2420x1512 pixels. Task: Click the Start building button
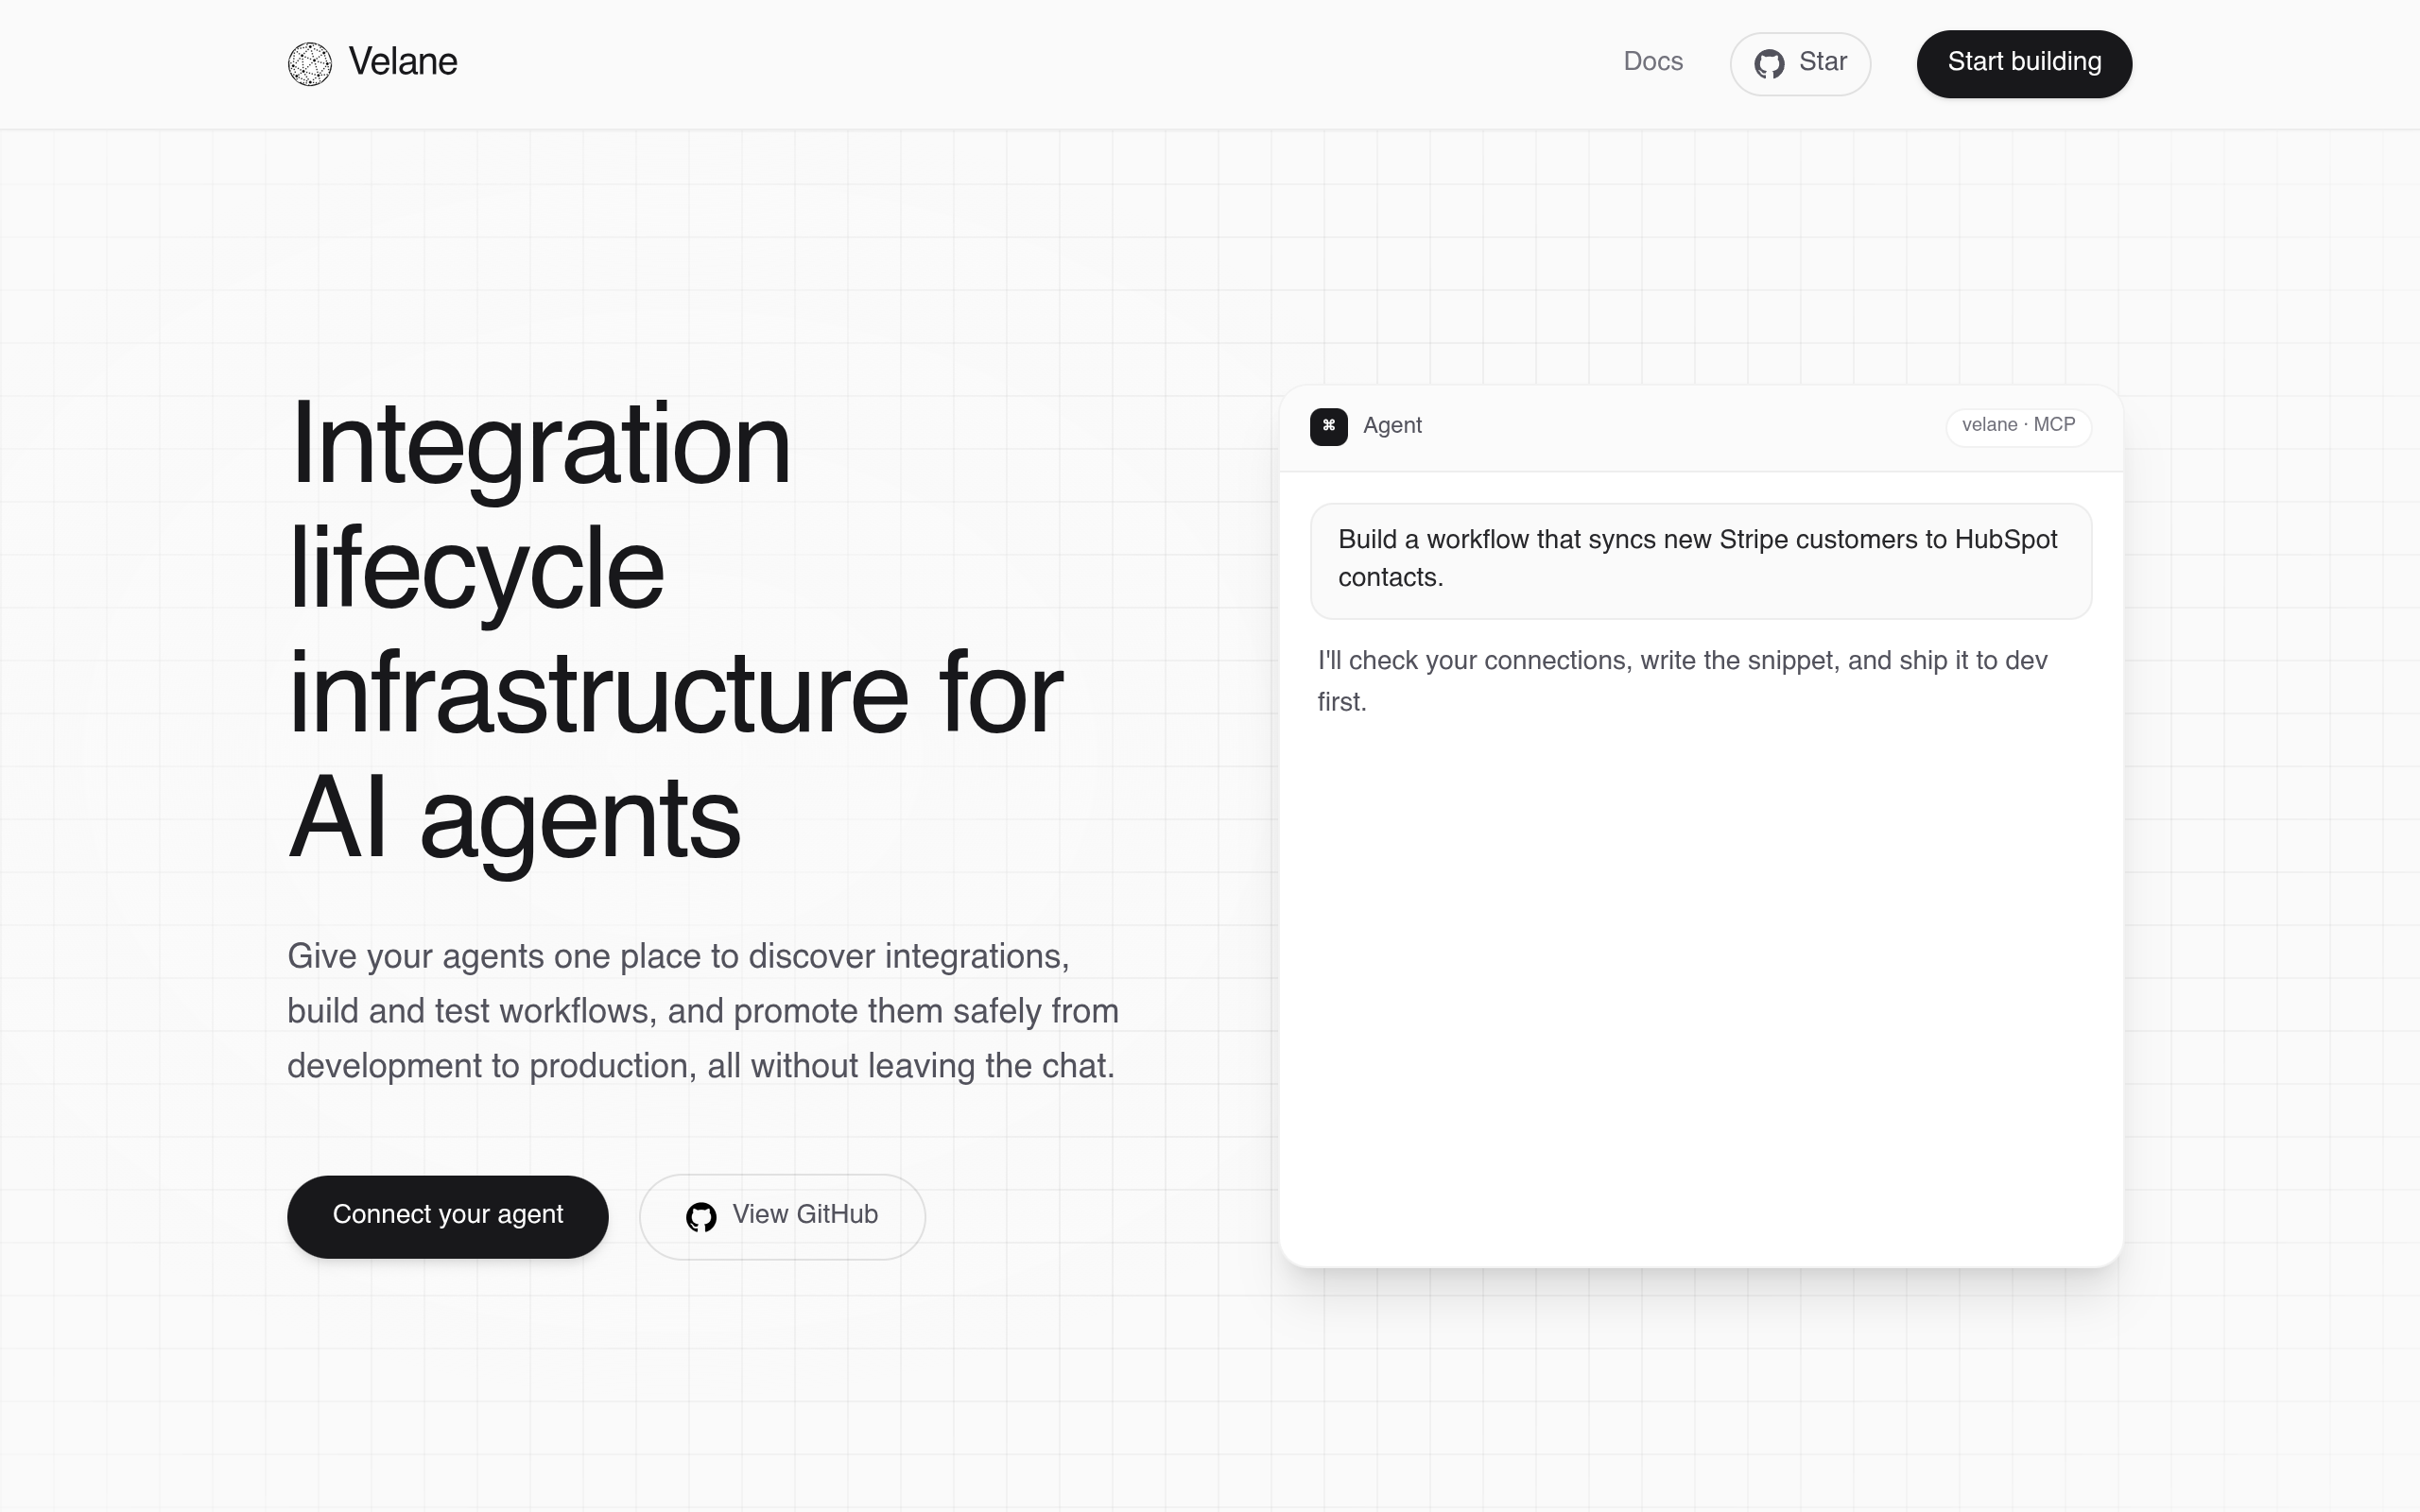pyautogui.click(x=2024, y=64)
